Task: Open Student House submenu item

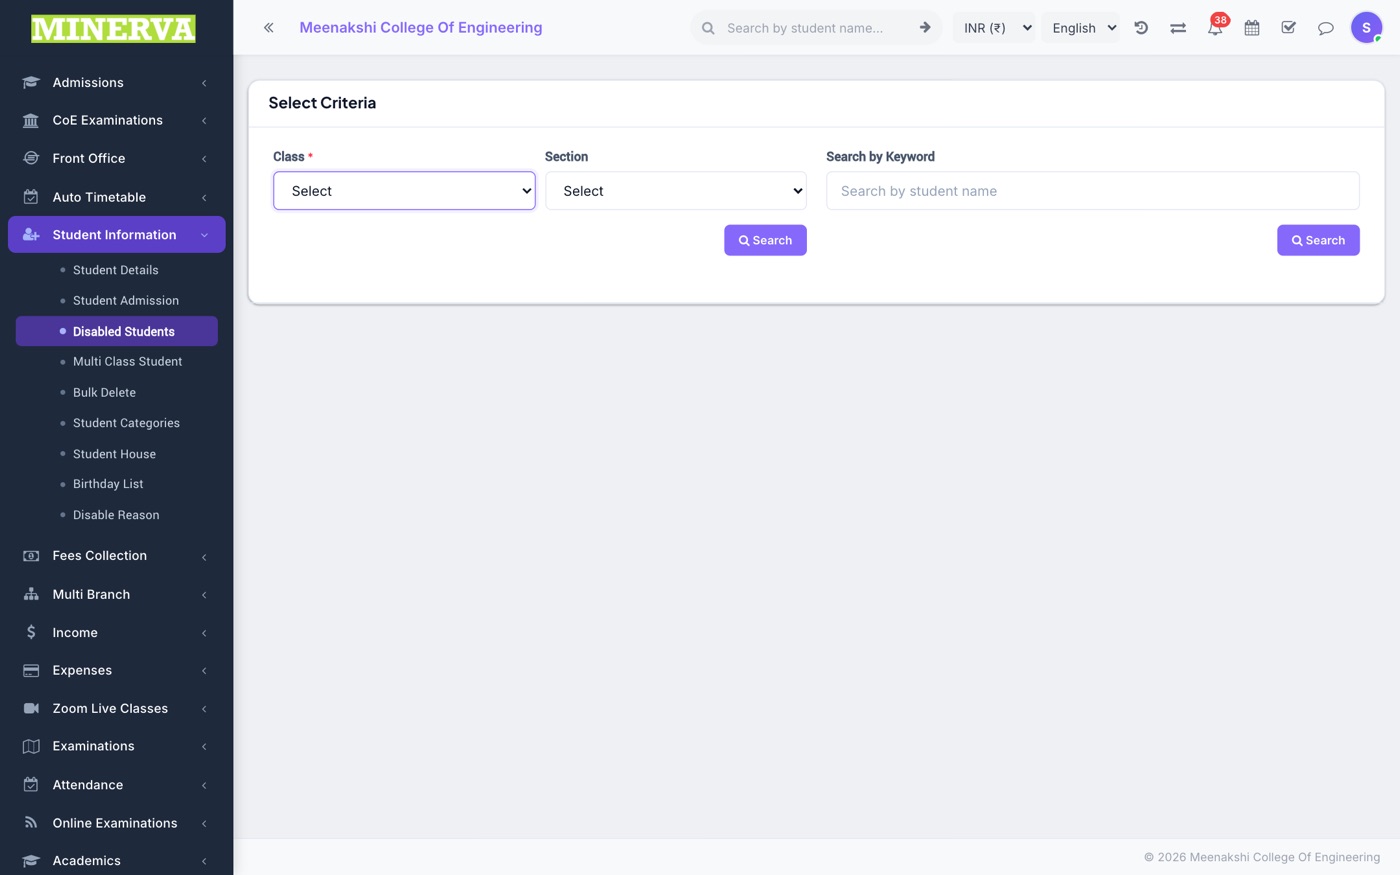Action: point(116,454)
